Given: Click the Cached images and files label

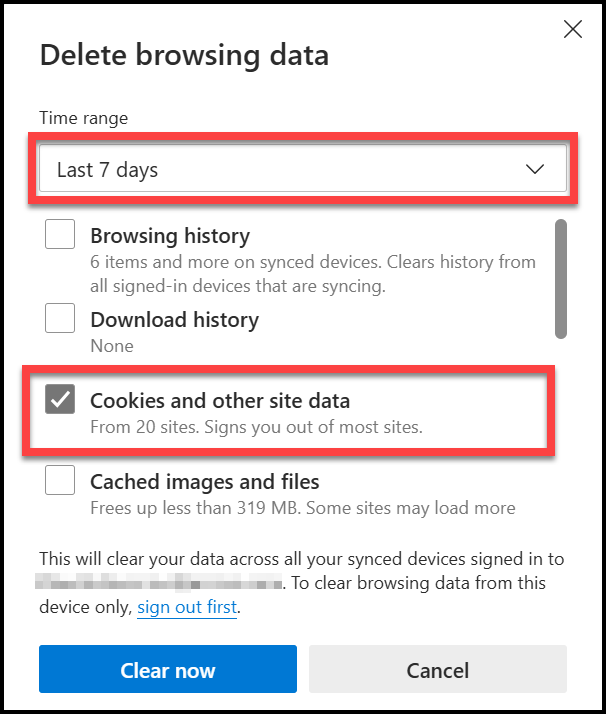Looking at the screenshot, I should pos(205,482).
